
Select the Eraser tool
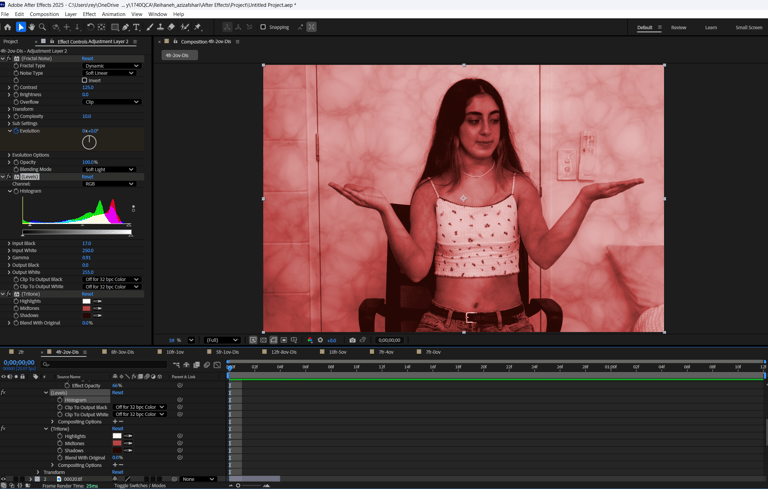[x=171, y=27]
